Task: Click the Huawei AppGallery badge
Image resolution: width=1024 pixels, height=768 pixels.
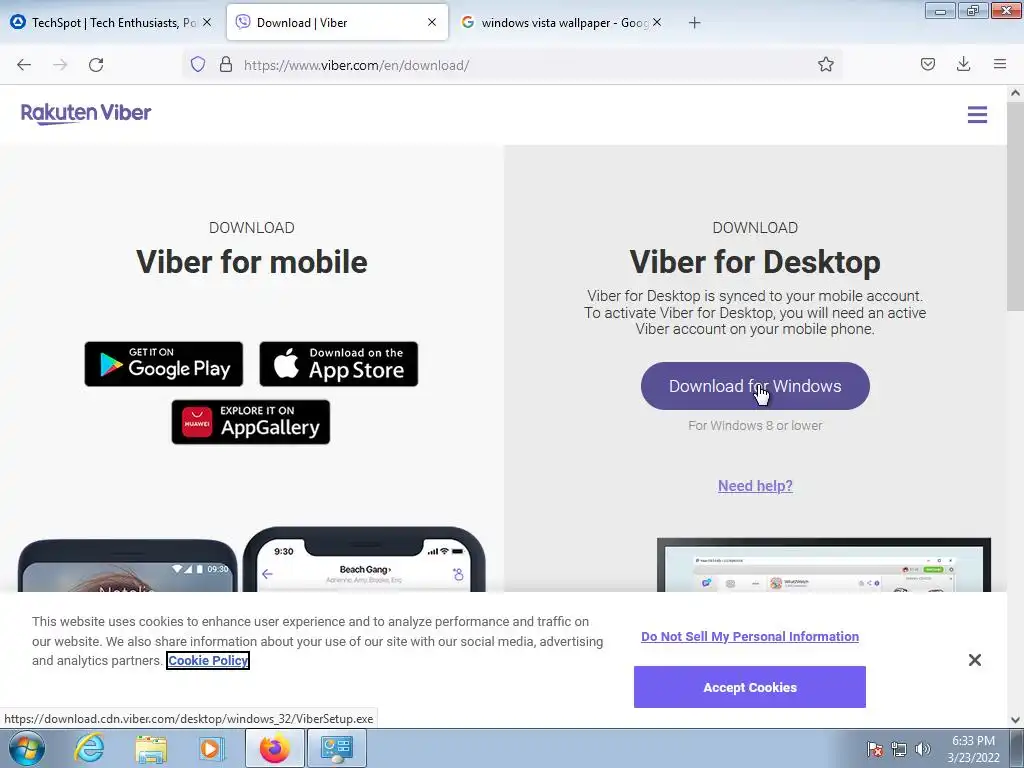Action: [x=251, y=422]
